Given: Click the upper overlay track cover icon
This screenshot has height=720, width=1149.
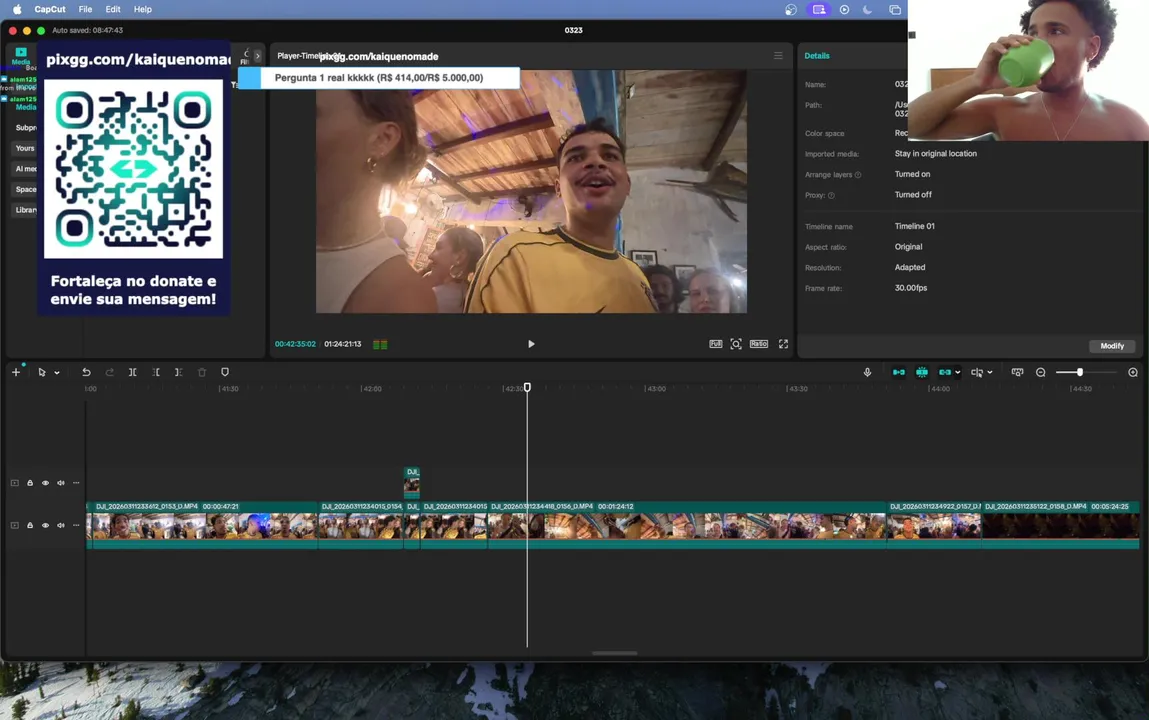Looking at the screenshot, I should pyautogui.click(x=14, y=483).
